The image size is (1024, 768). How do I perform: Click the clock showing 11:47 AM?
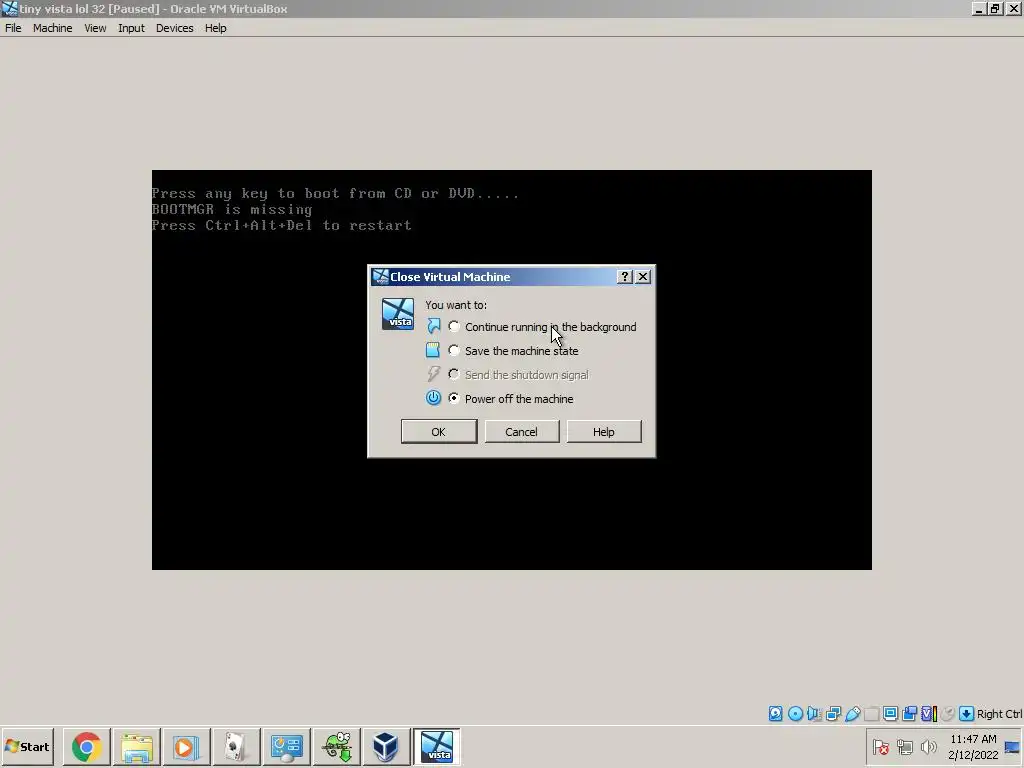(973, 746)
